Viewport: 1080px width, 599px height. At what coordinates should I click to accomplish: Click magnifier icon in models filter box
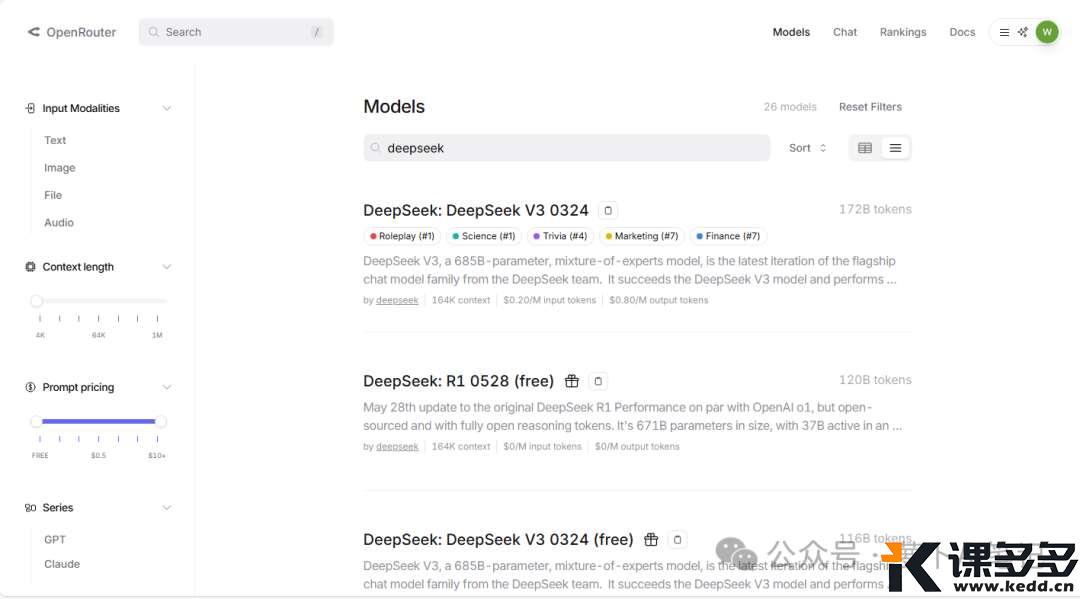(x=375, y=148)
